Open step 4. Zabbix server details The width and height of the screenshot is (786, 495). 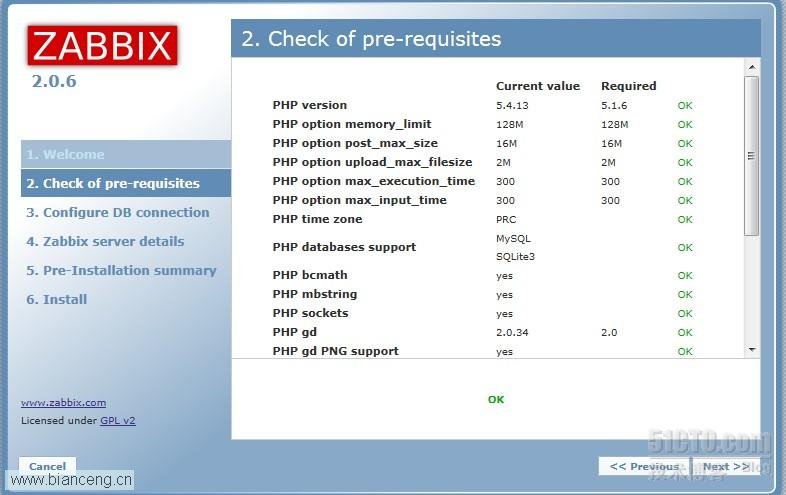105,242
